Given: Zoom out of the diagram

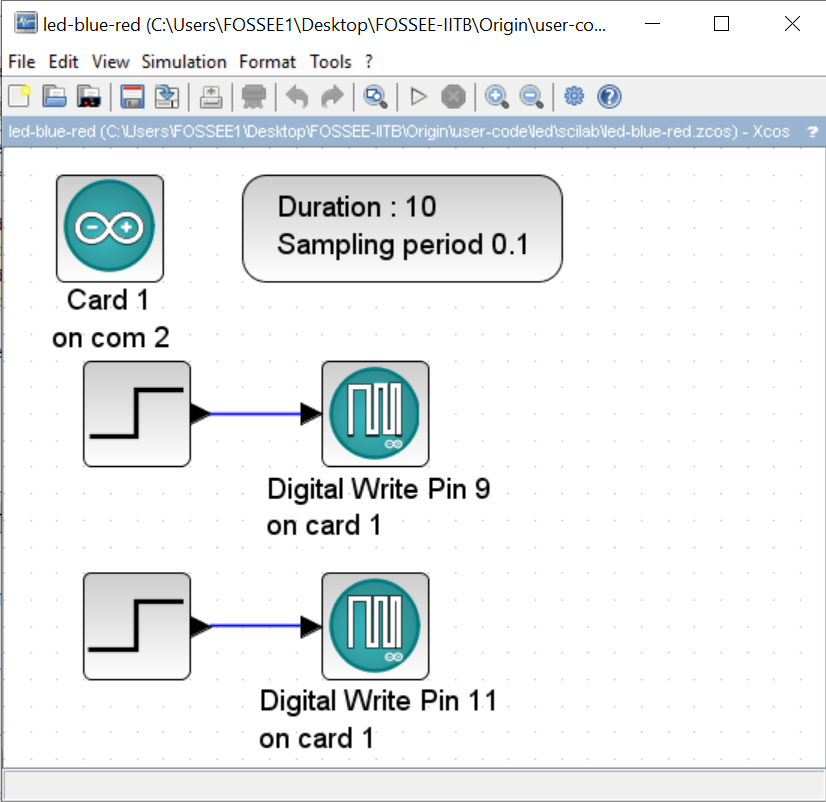Looking at the screenshot, I should [532, 97].
